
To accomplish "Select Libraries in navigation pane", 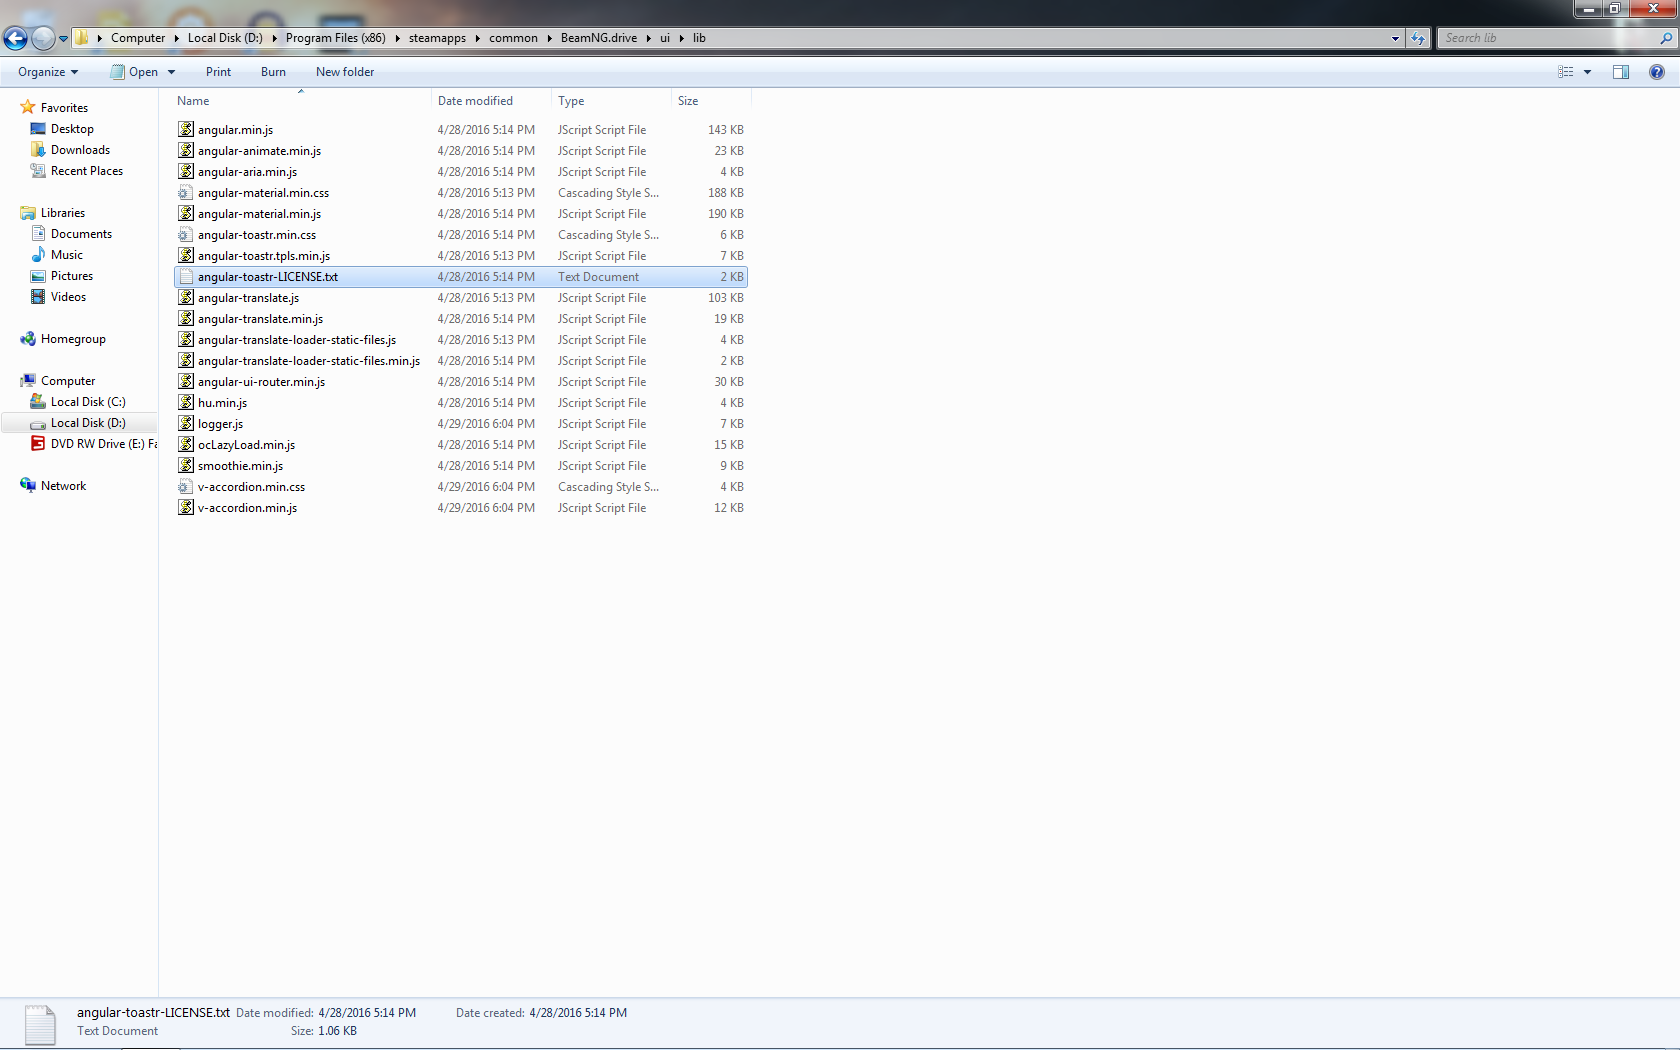I will pyautogui.click(x=62, y=213).
